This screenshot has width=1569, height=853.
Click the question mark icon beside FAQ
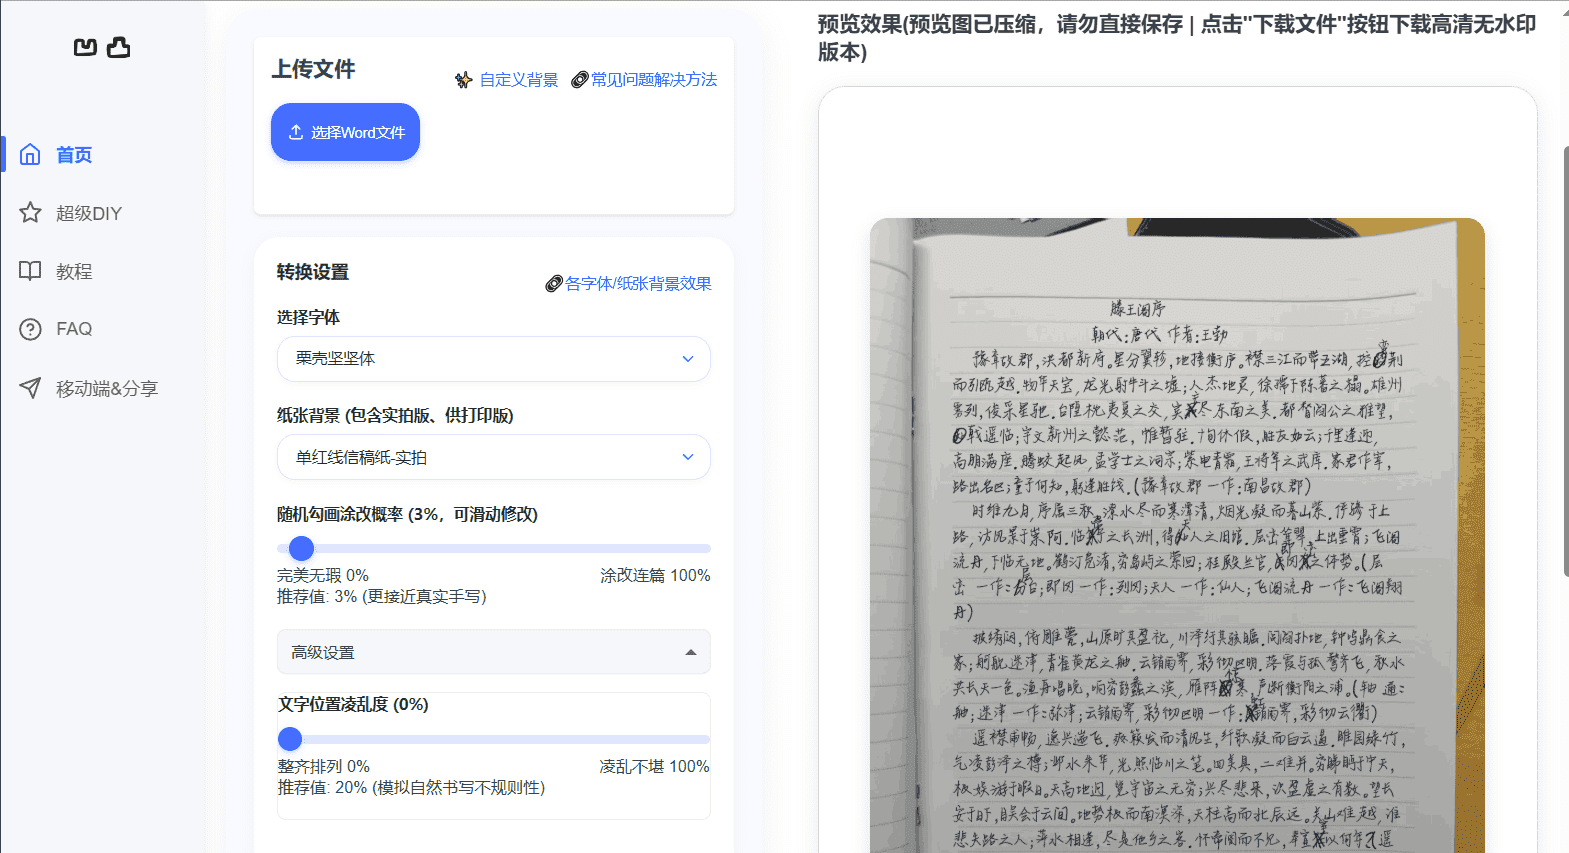(x=30, y=329)
